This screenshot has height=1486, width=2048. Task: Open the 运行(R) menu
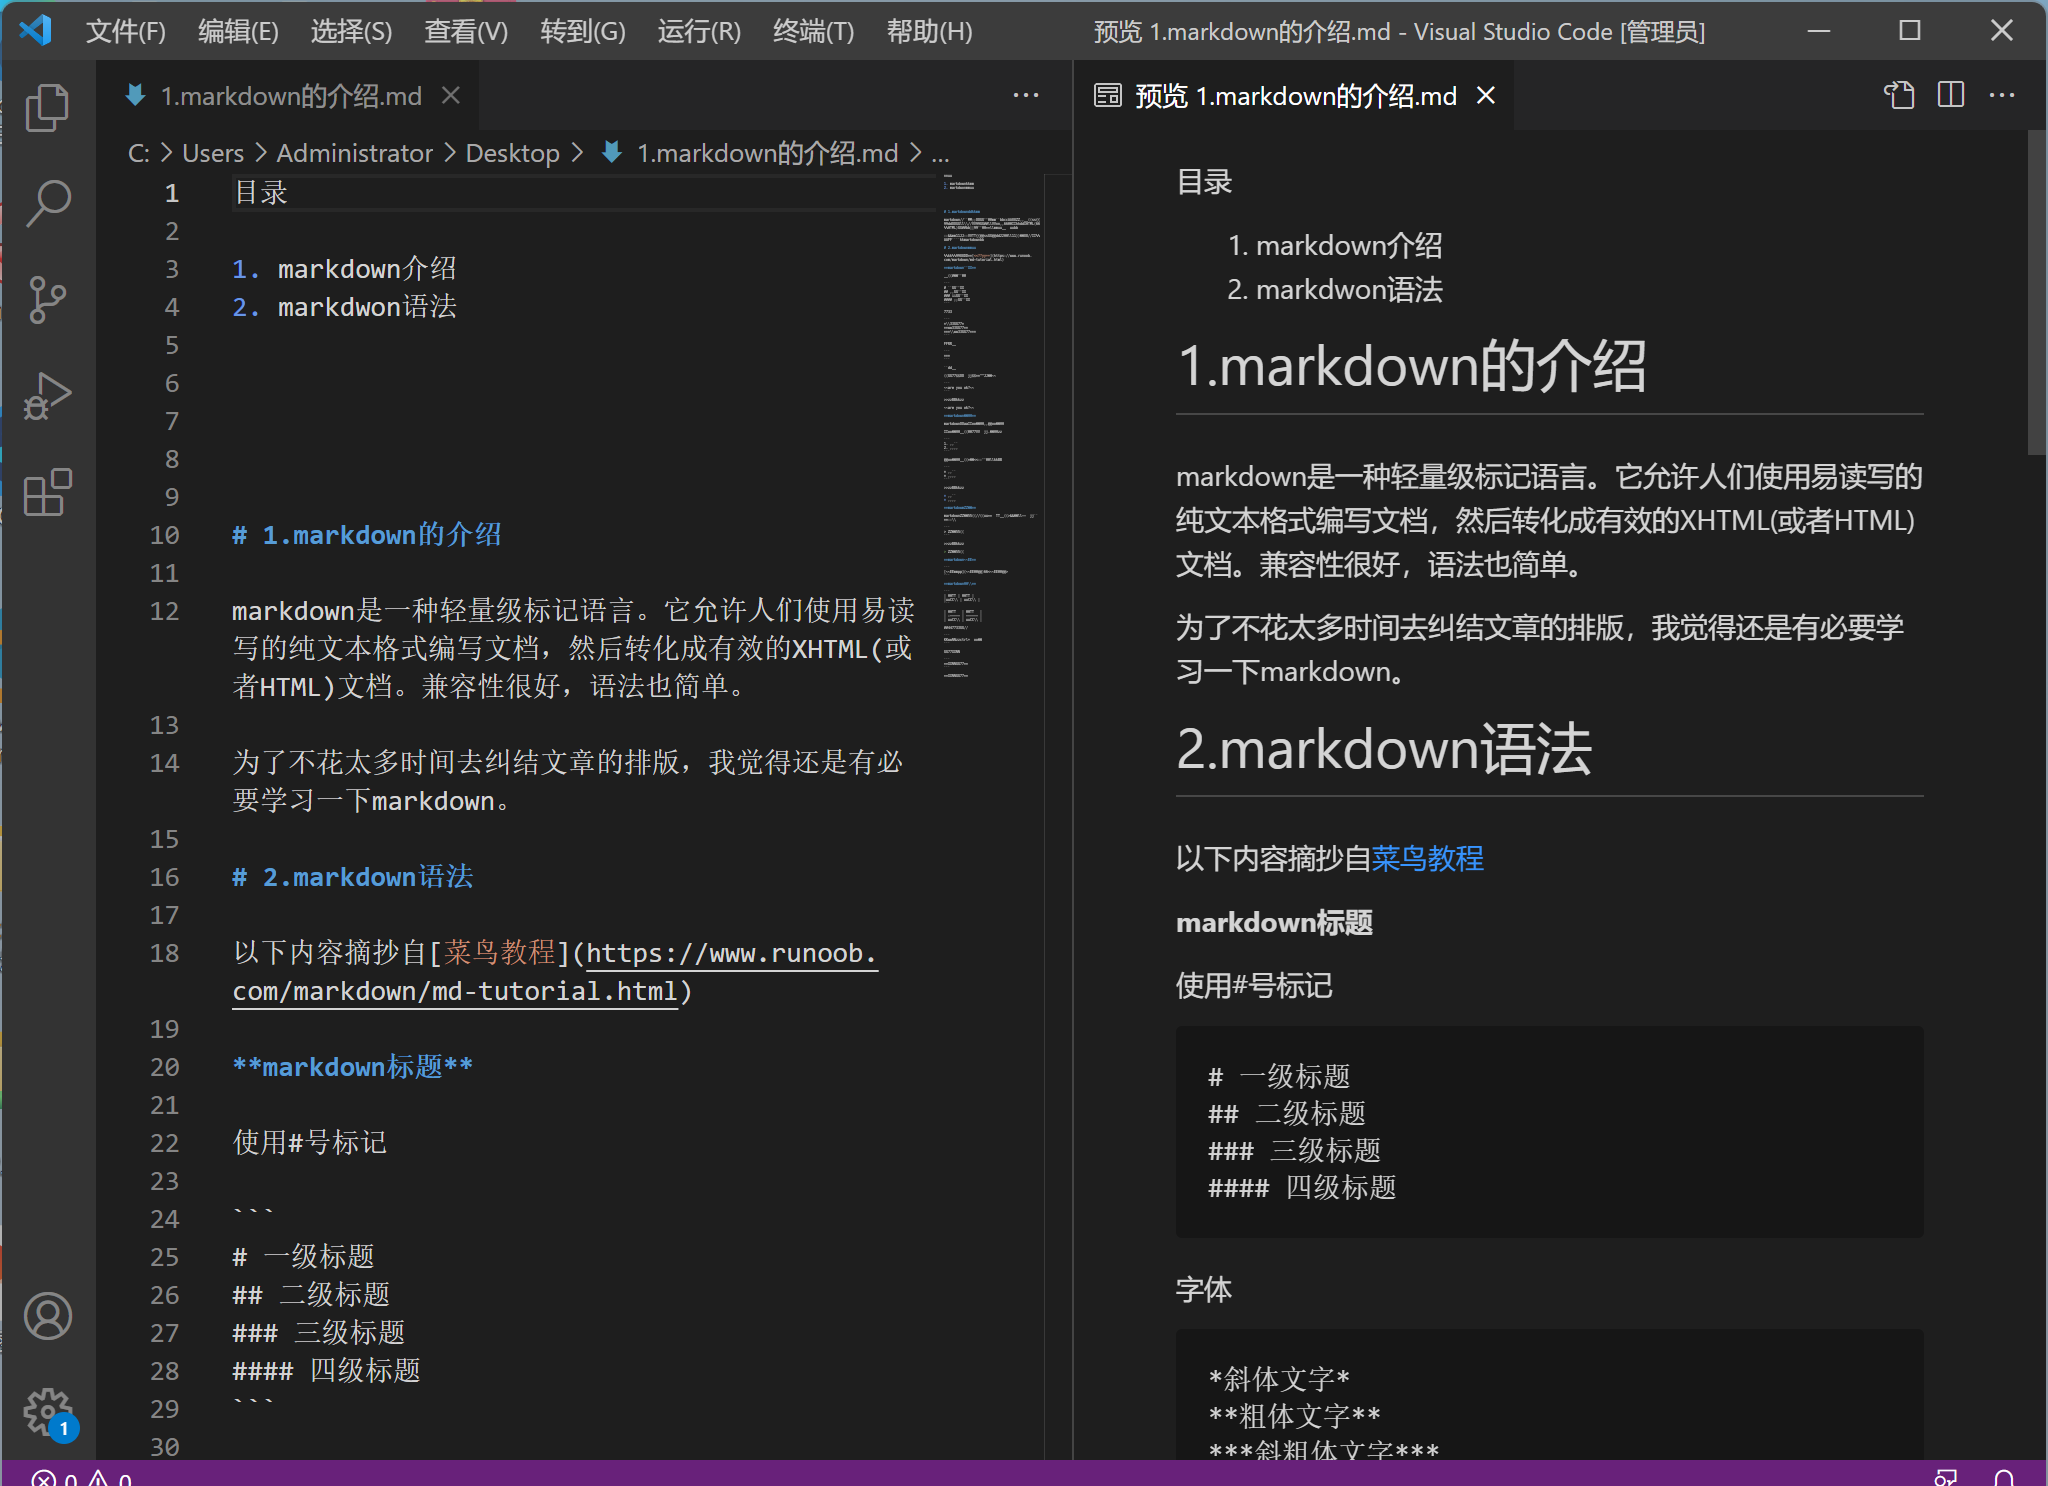coord(699,31)
